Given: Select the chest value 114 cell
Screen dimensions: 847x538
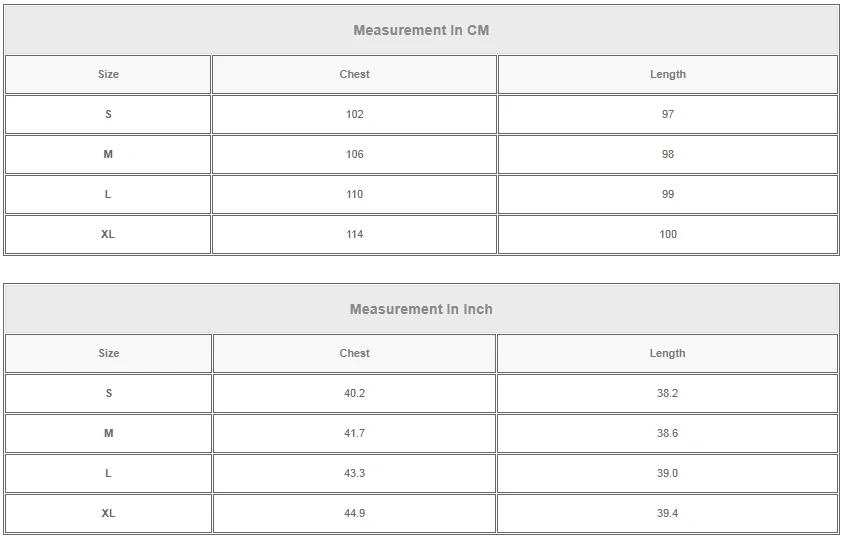Looking at the screenshot, I should [x=354, y=234].
